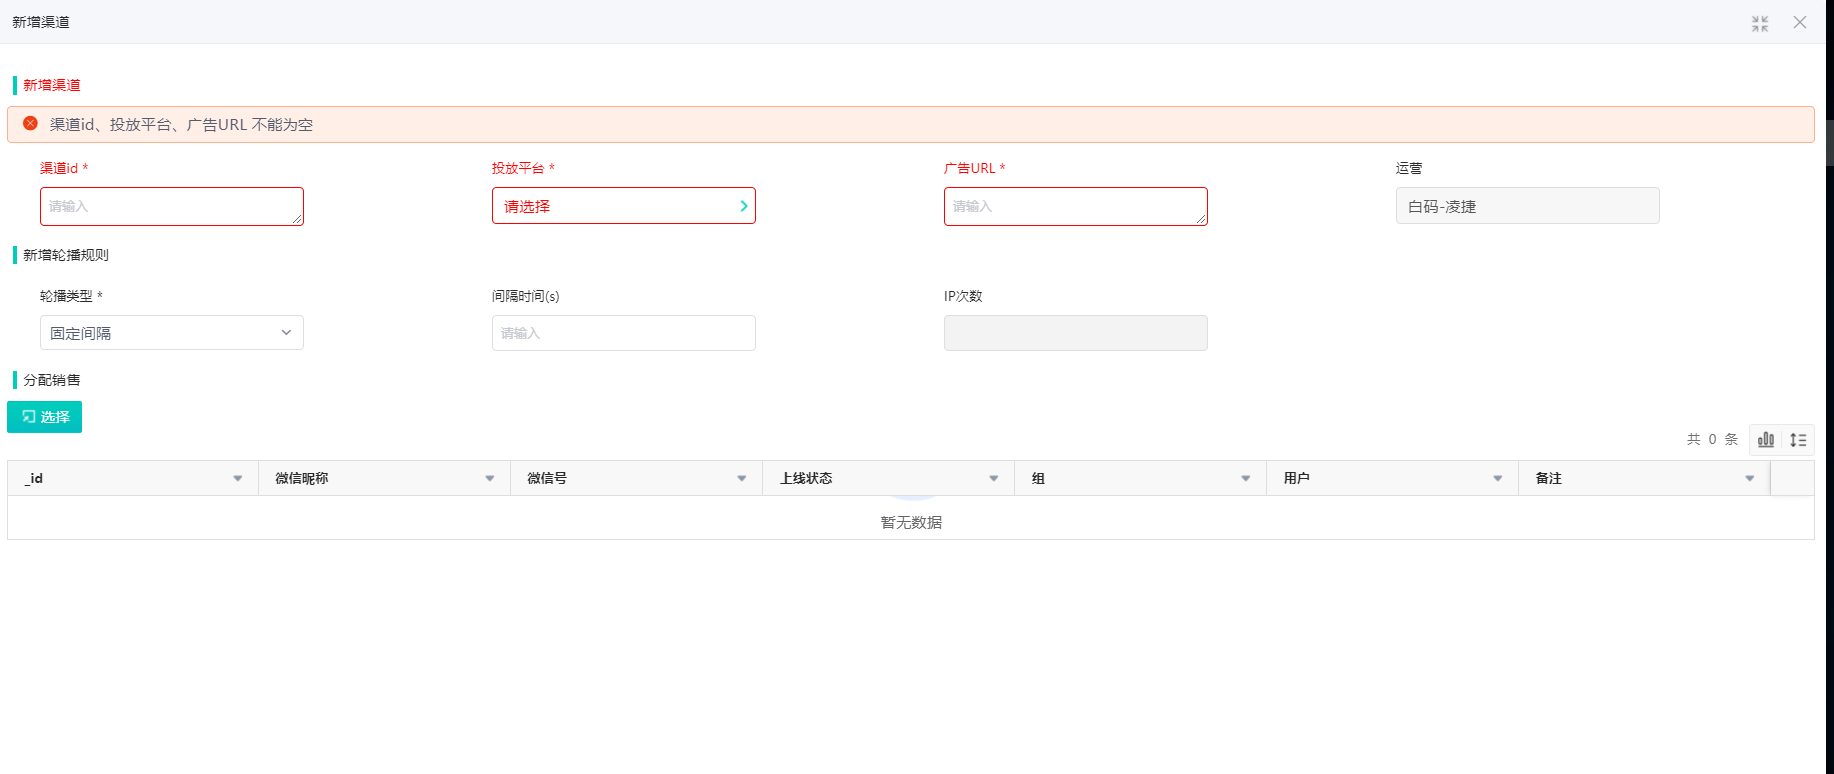This screenshot has height=774, width=1834.
Task: Click the 上线状态 column header
Action: click(889, 478)
